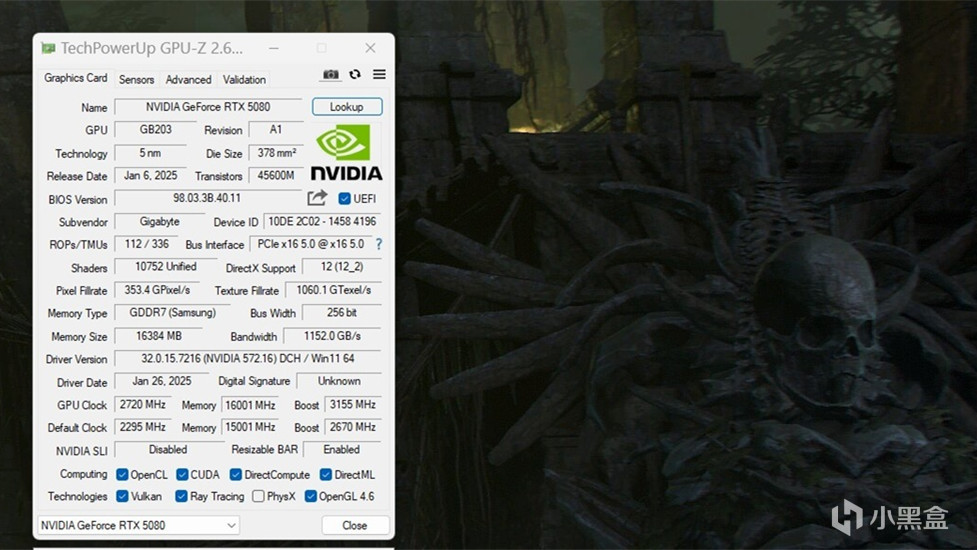The image size is (977, 550).
Task: Click the Transistors value 45600M
Action: click(x=276, y=176)
